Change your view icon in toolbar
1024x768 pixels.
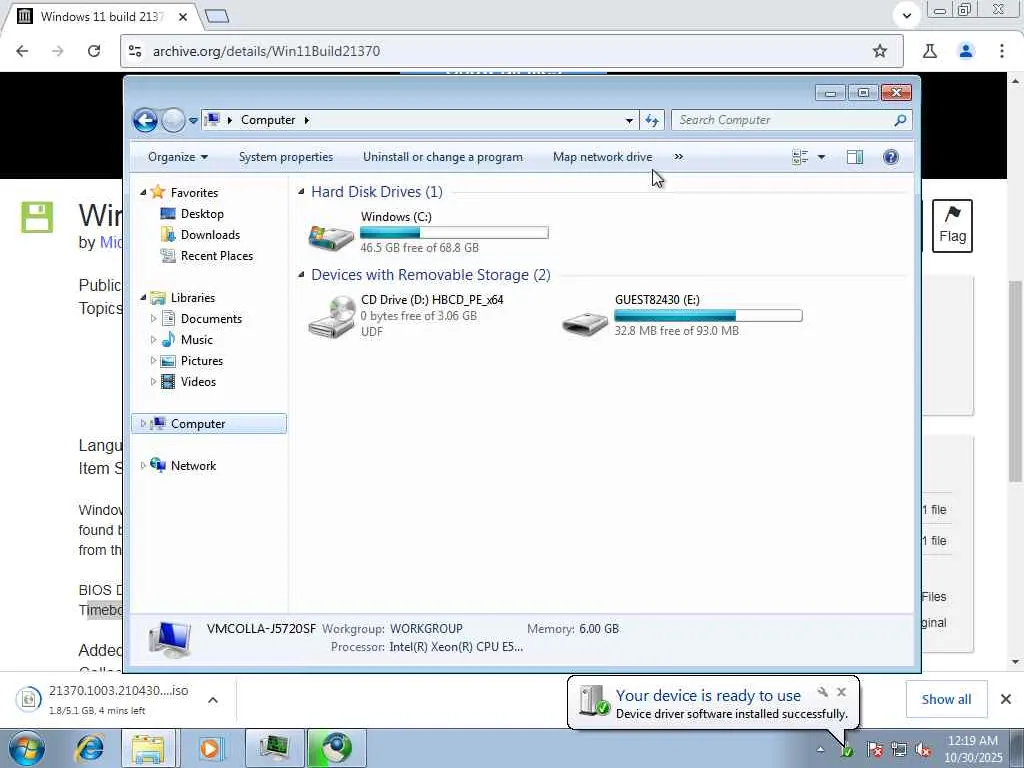800,157
